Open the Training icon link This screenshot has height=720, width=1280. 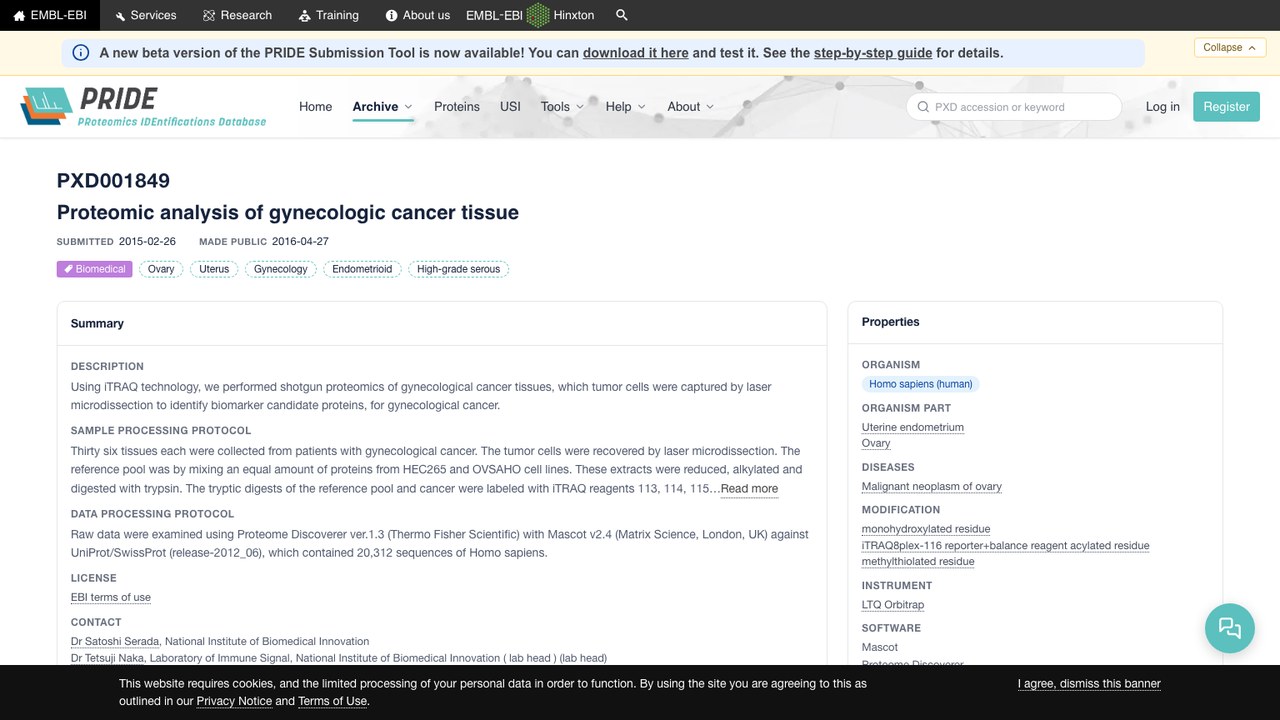coord(329,15)
